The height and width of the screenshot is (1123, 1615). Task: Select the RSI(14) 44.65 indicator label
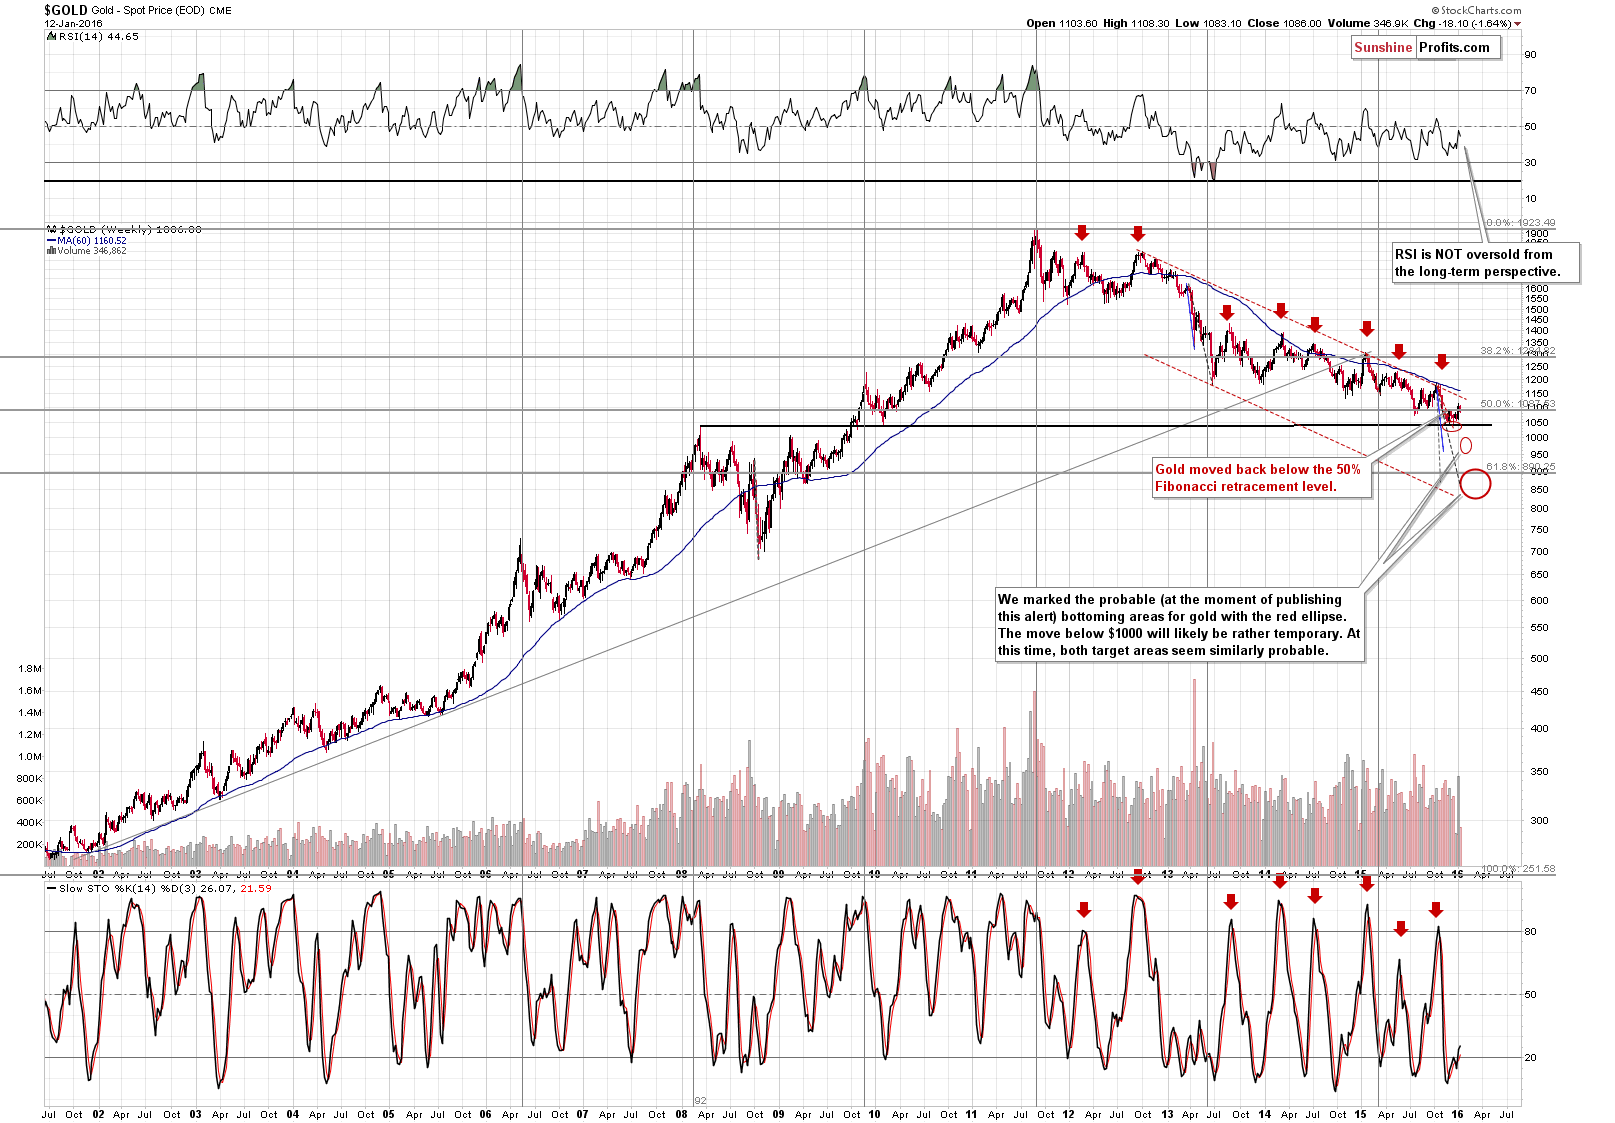pyautogui.click(x=95, y=36)
